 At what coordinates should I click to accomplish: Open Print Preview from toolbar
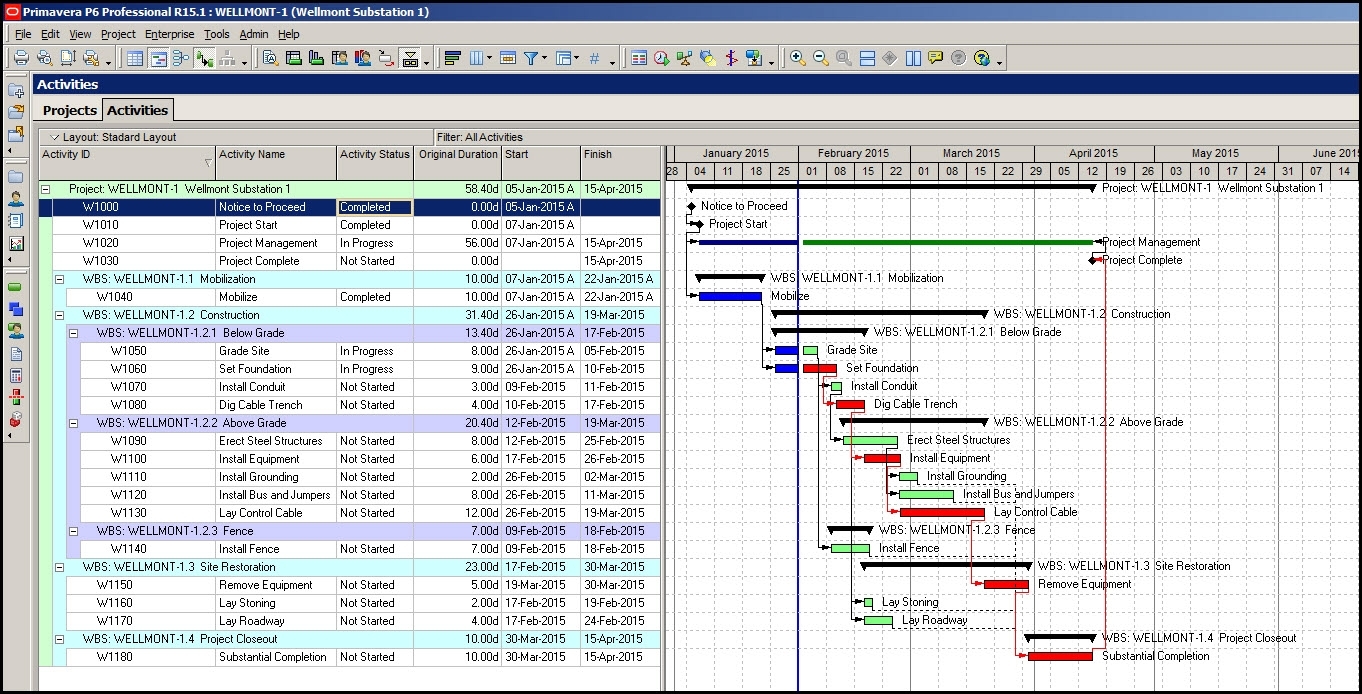(43, 58)
